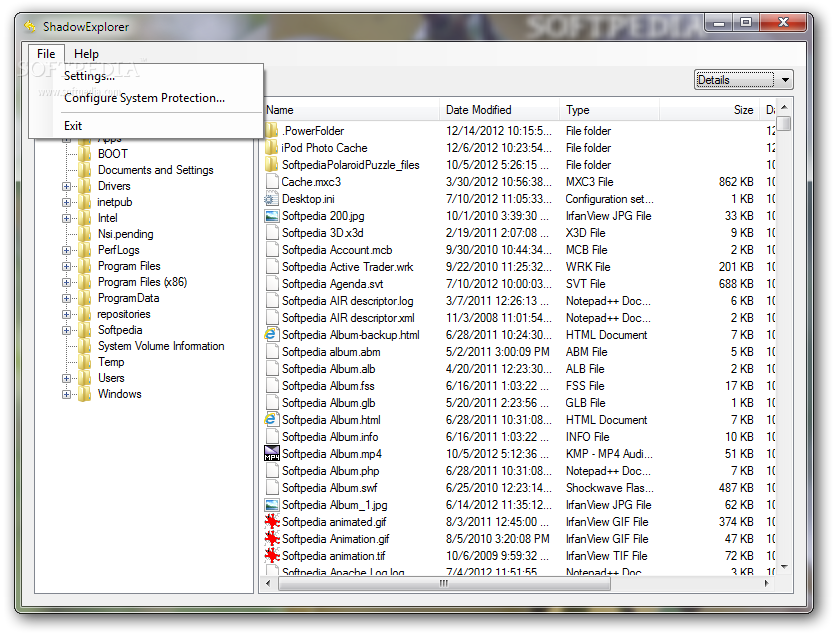
Task: Click the Softpedia 3D.x3d file icon
Action: 272,232
